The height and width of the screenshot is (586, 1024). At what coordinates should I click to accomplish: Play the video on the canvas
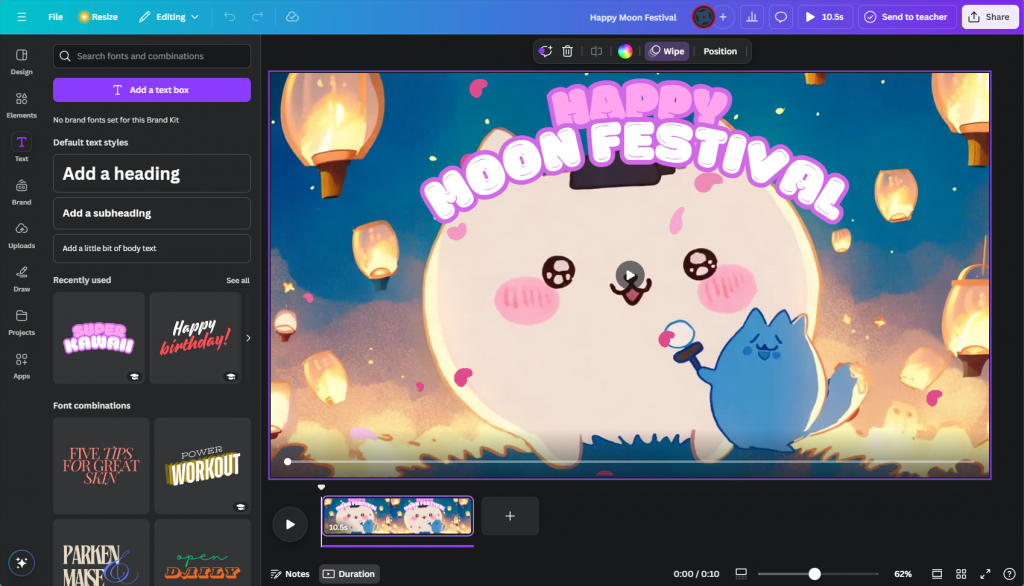630,275
